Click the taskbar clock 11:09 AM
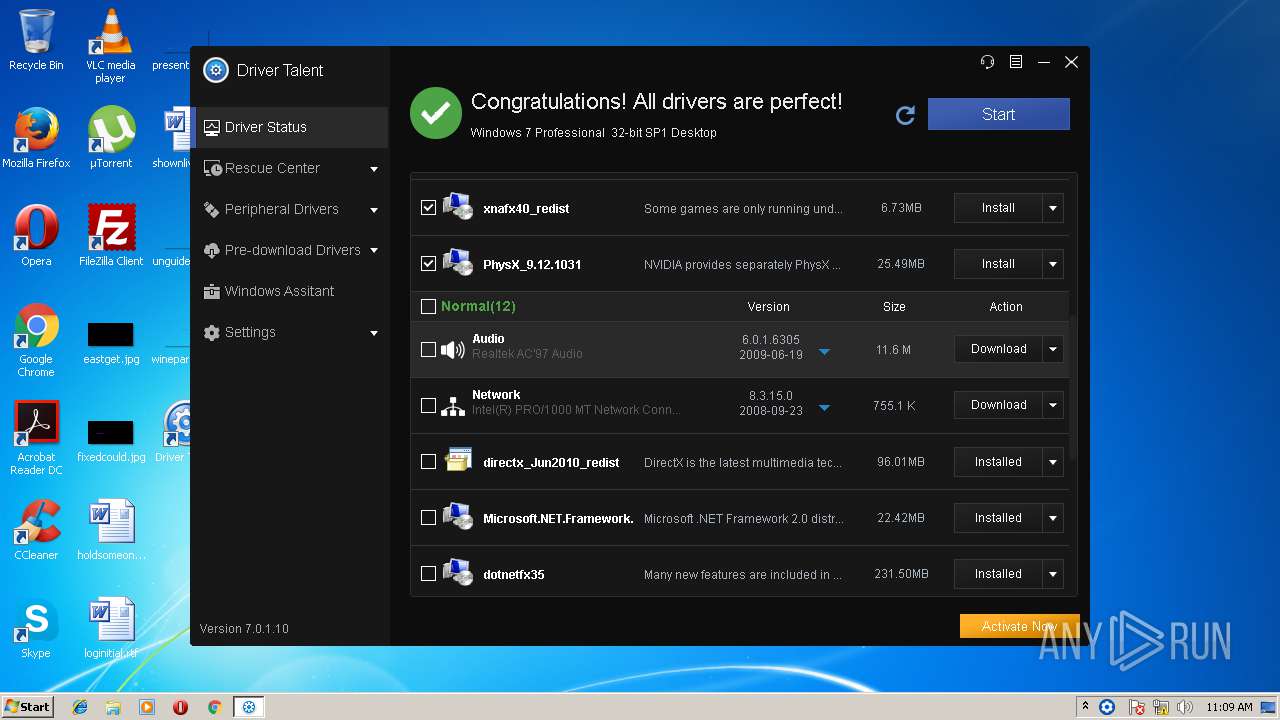Image resolution: width=1280 pixels, height=720 pixels. (x=1229, y=707)
